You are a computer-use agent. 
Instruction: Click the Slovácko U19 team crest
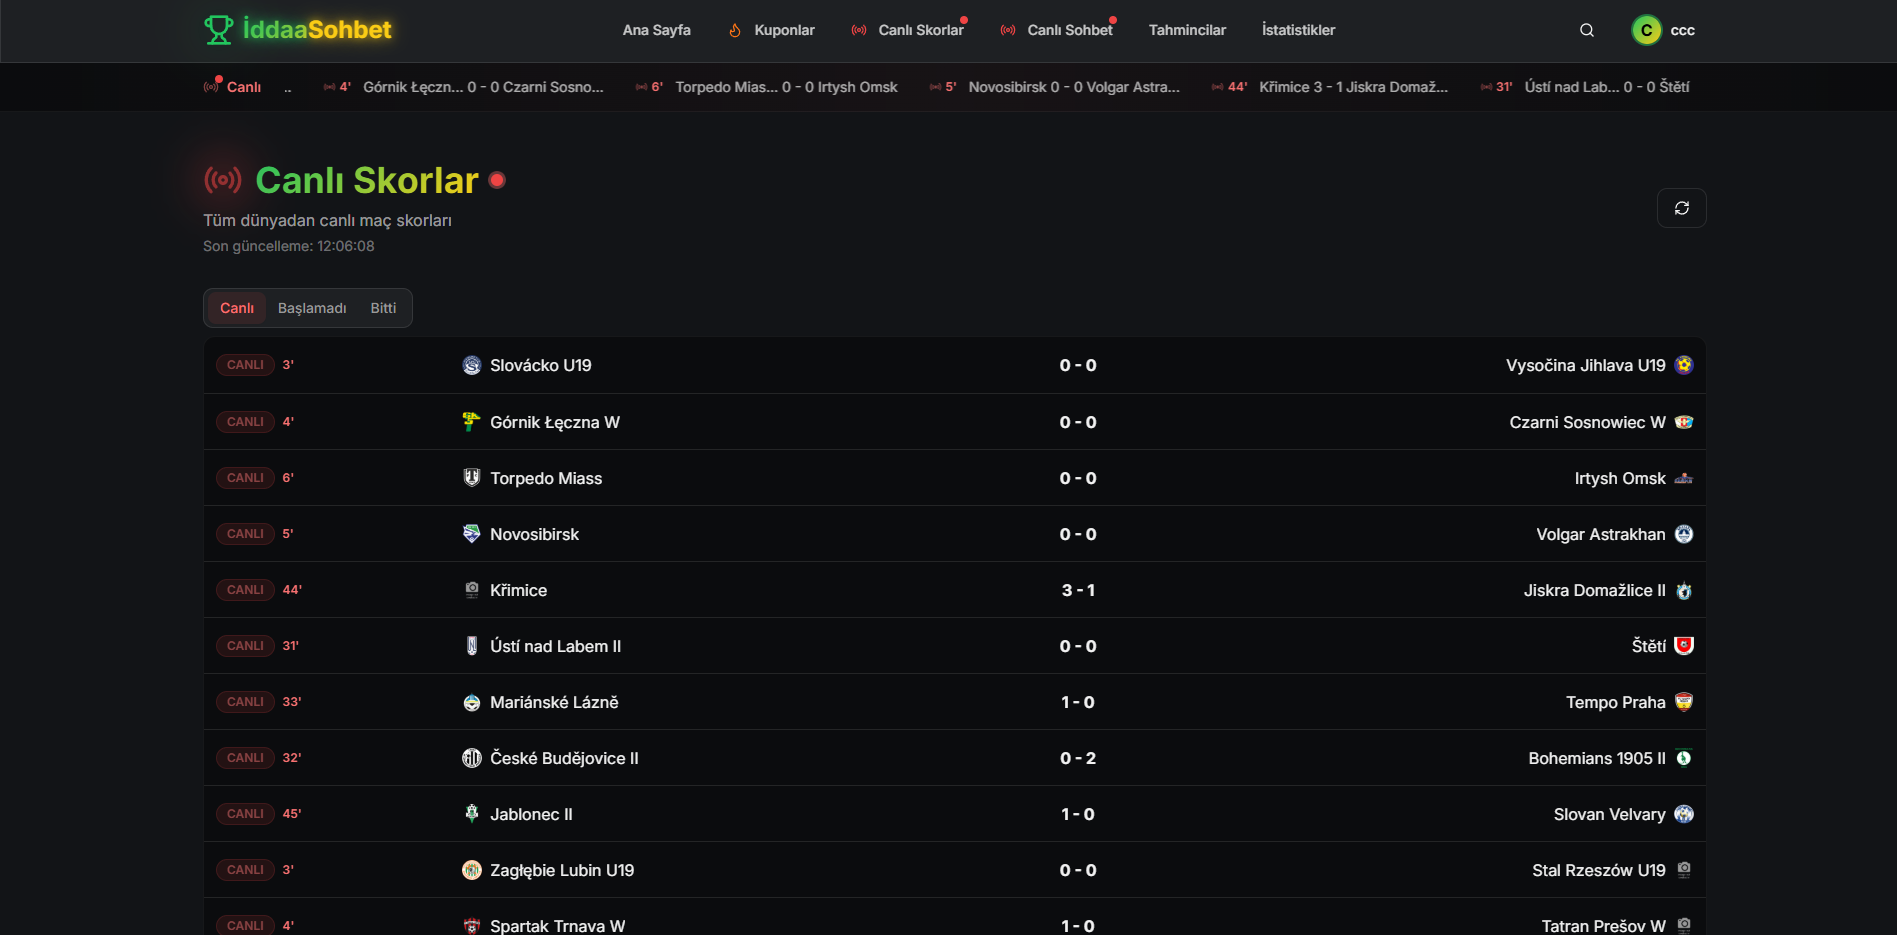click(472, 365)
